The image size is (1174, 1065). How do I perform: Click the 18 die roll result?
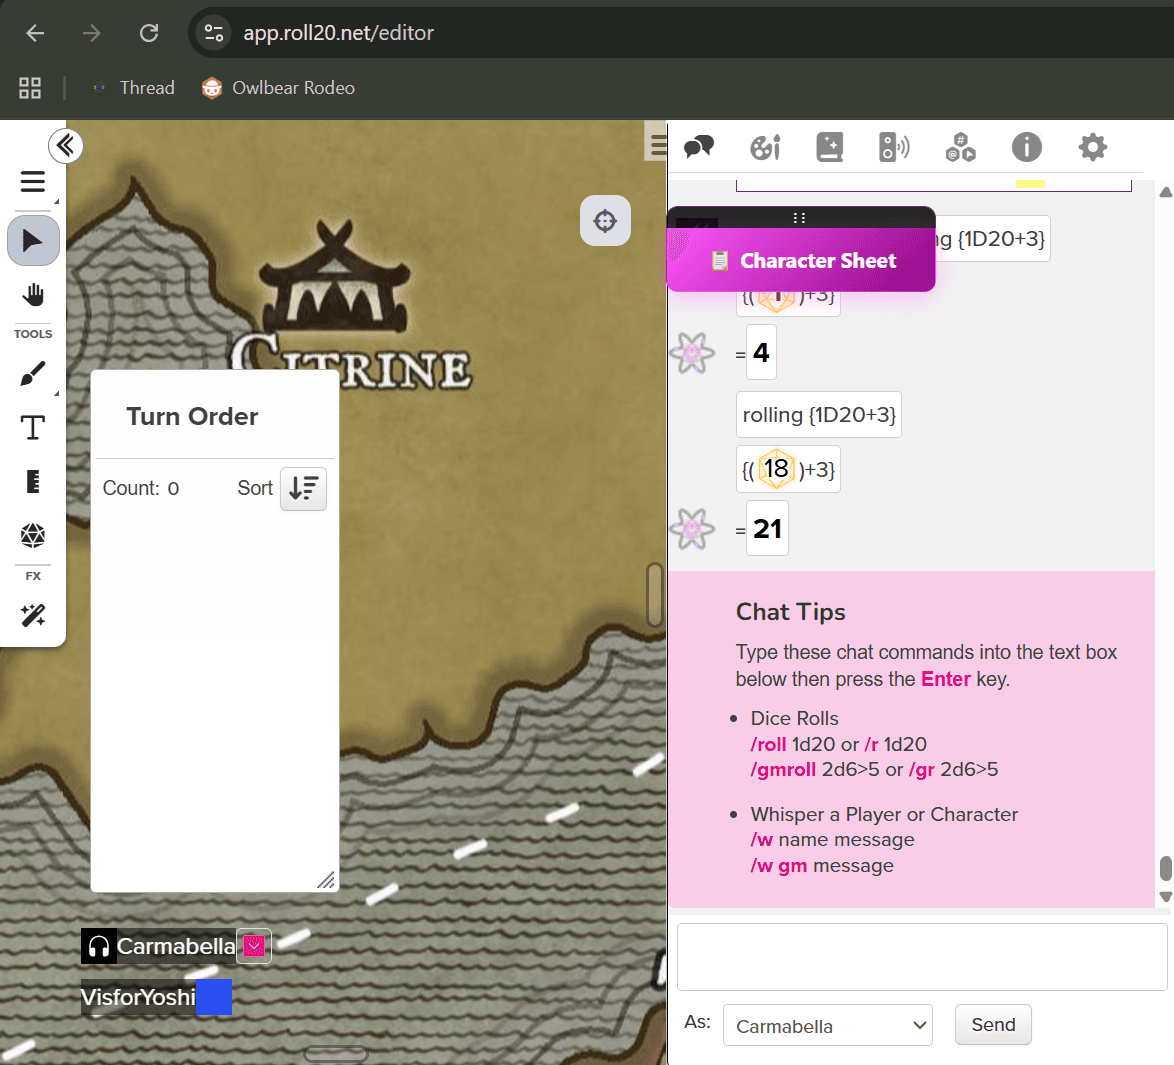pos(776,469)
